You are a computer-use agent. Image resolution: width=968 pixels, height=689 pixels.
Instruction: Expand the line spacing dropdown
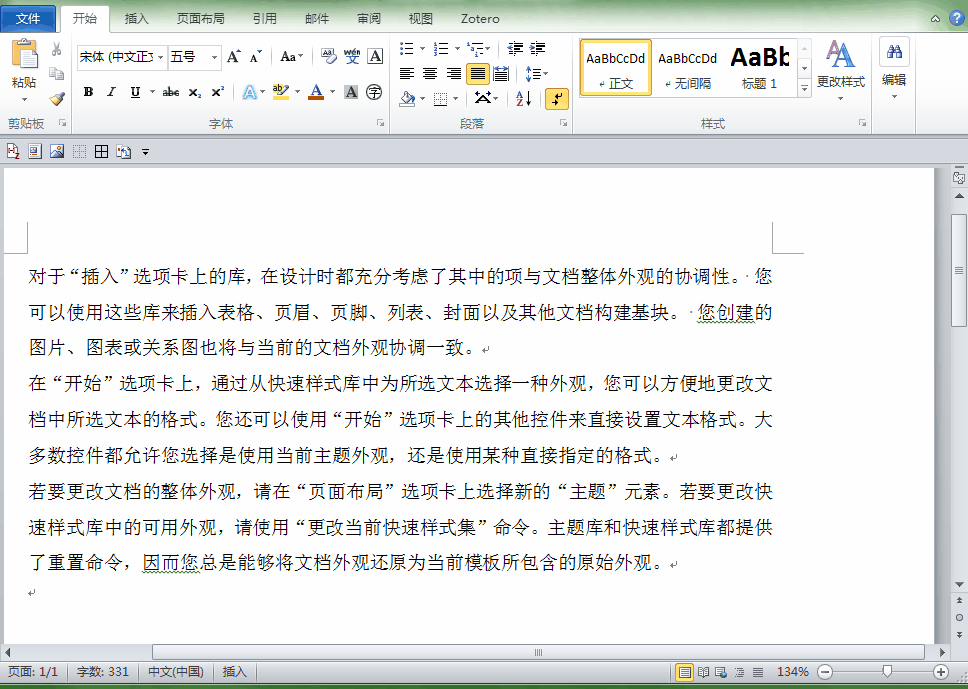click(536, 73)
